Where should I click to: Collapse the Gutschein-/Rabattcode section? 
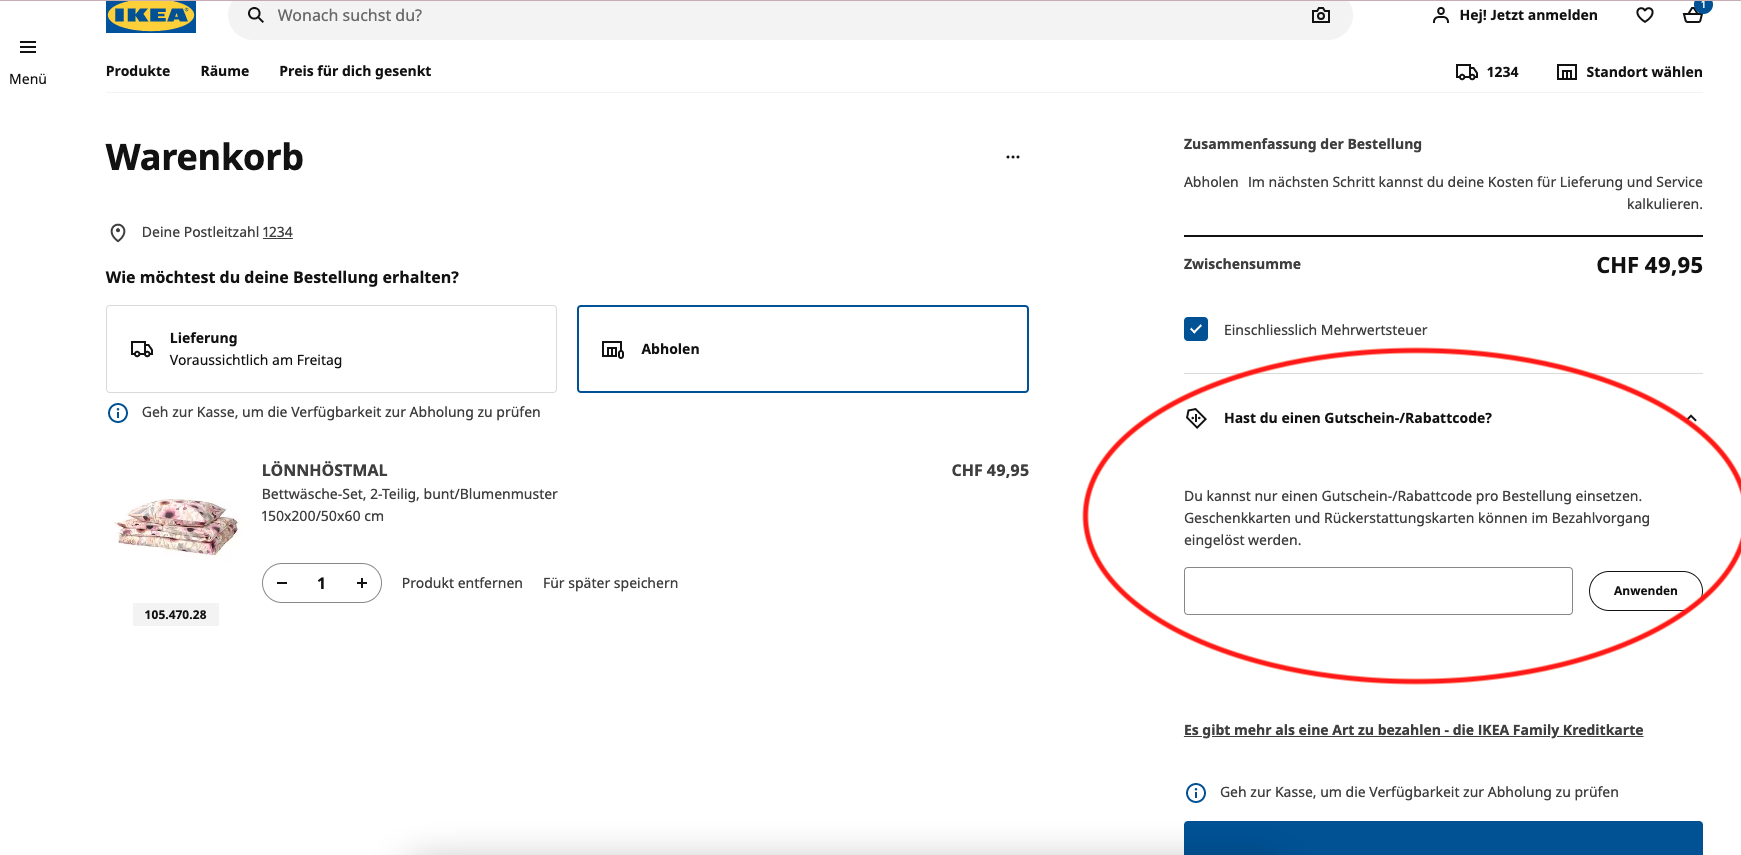1692,418
